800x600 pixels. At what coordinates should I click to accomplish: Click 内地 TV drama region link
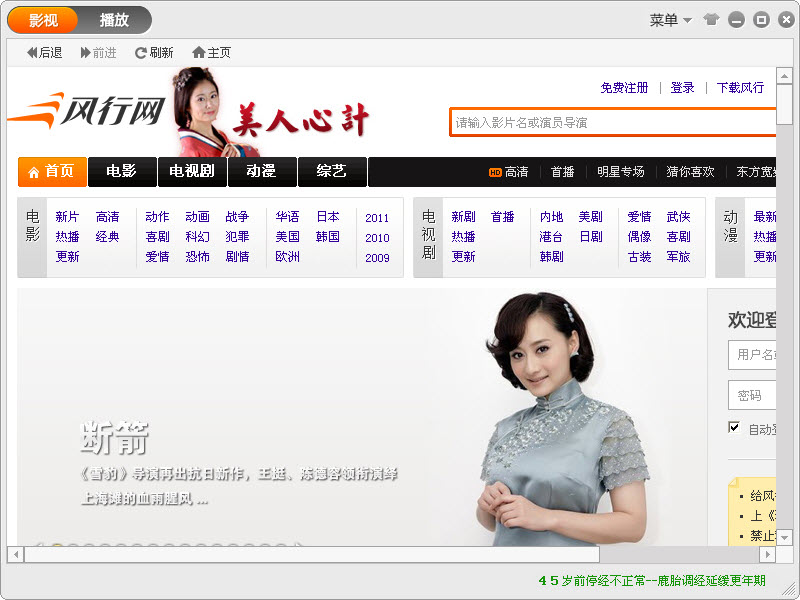(x=551, y=217)
